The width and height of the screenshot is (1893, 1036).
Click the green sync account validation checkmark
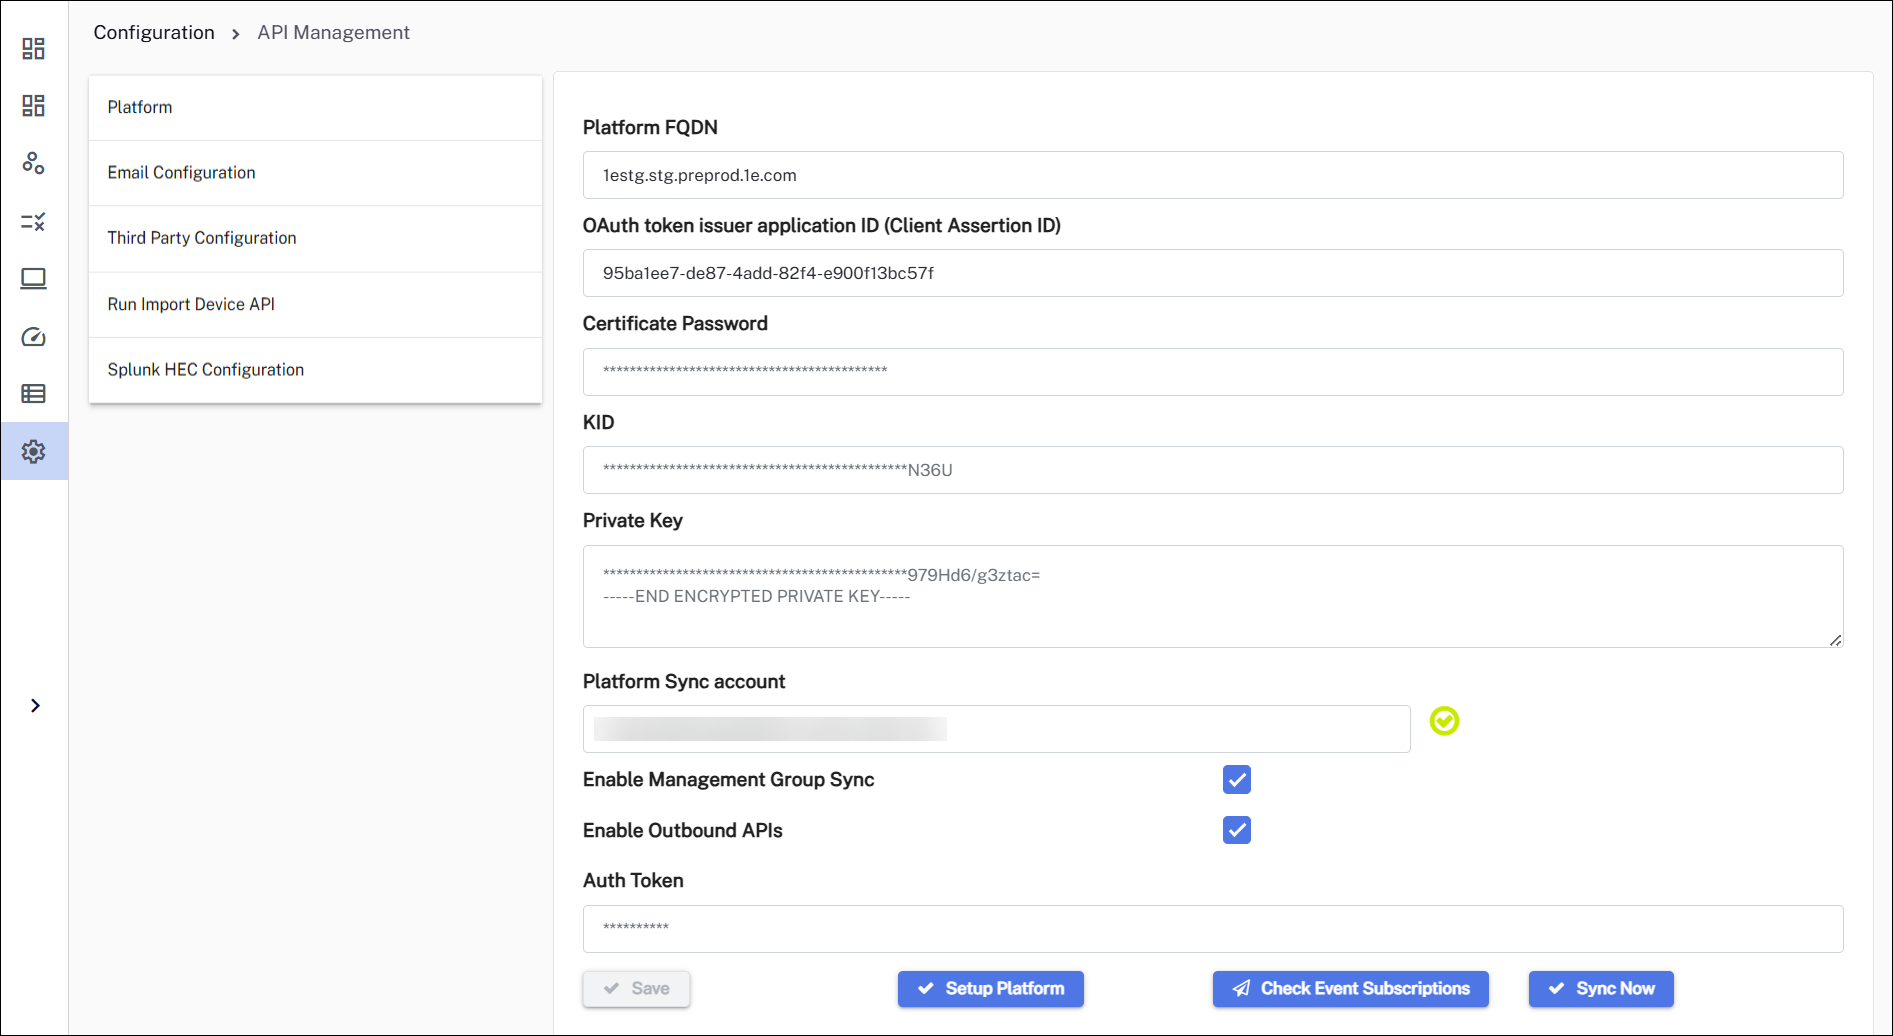pyautogui.click(x=1444, y=721)
